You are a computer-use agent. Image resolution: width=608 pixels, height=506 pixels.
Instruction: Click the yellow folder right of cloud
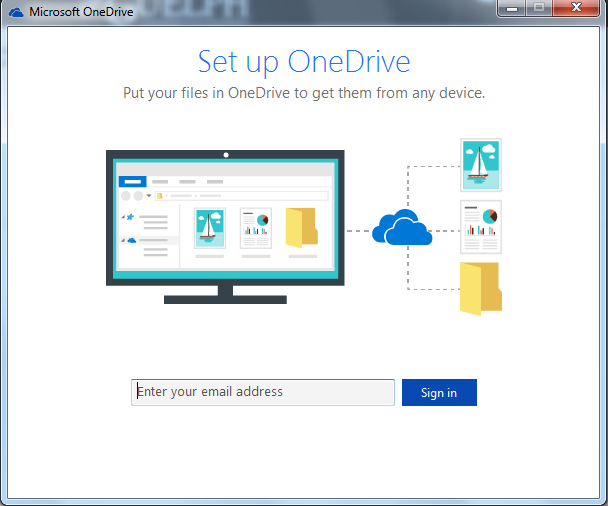coord(481,288)
